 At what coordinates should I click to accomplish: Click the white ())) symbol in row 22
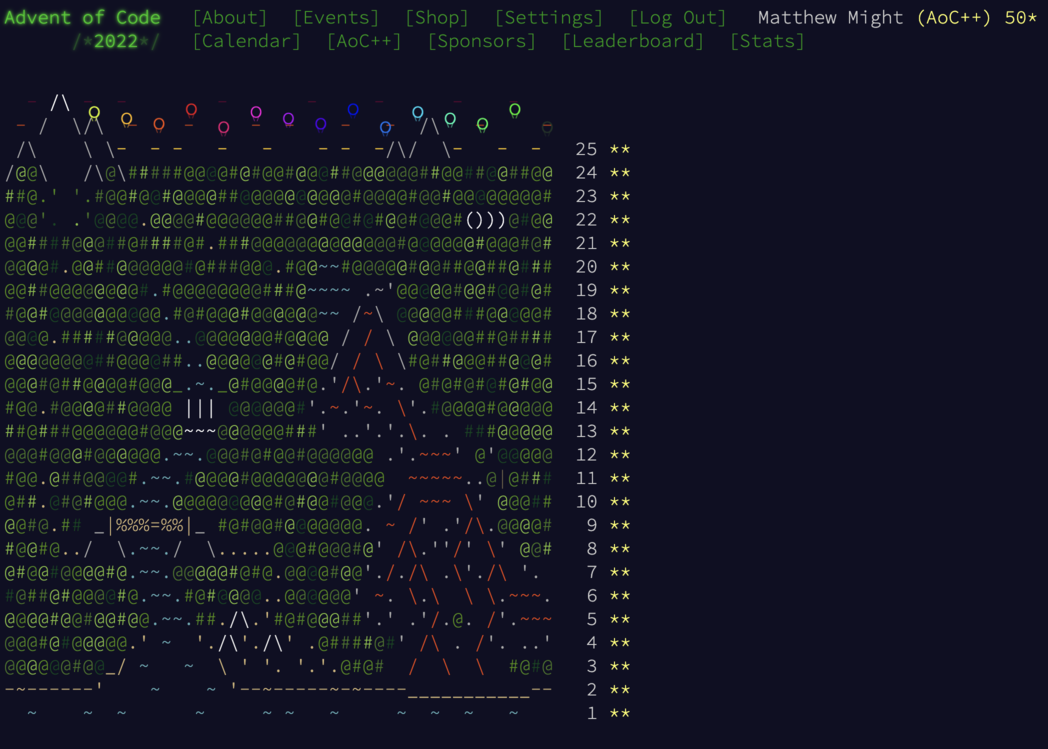pos(485,220)
